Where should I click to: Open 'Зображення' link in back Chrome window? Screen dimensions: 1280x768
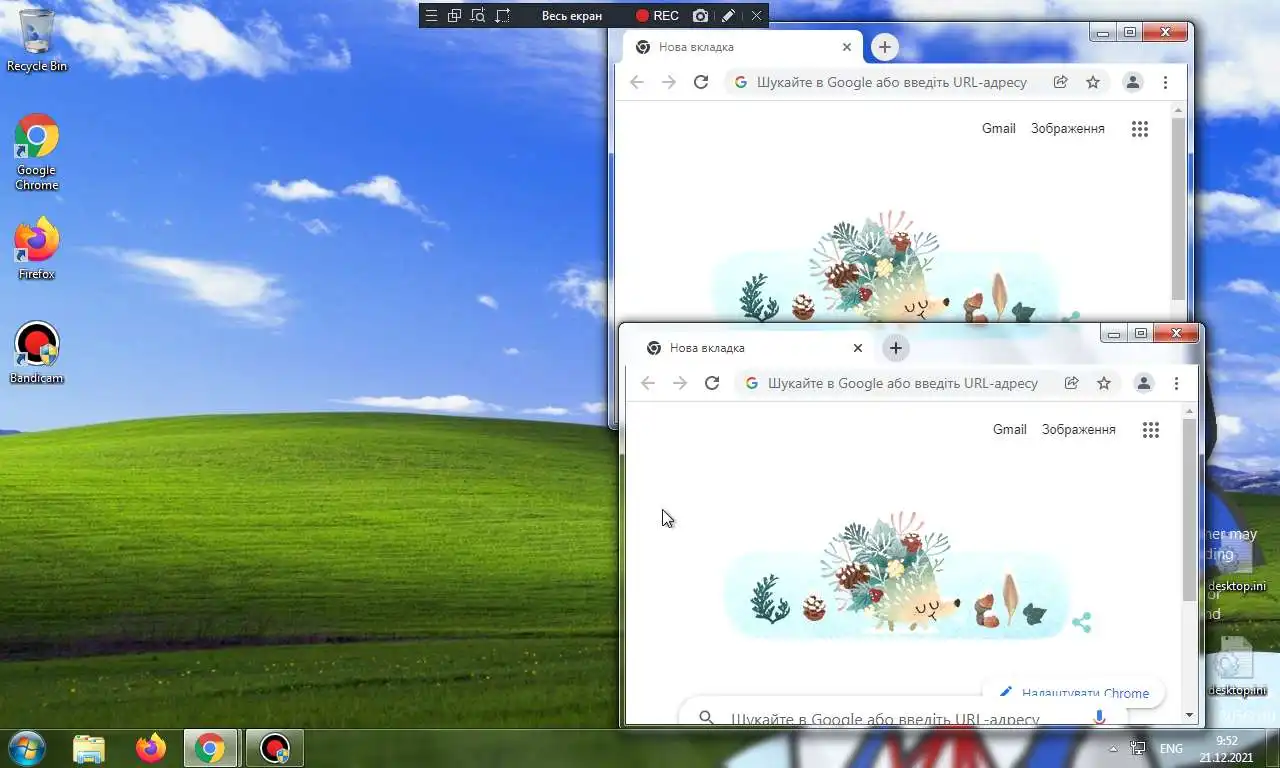pos(1068,128)
